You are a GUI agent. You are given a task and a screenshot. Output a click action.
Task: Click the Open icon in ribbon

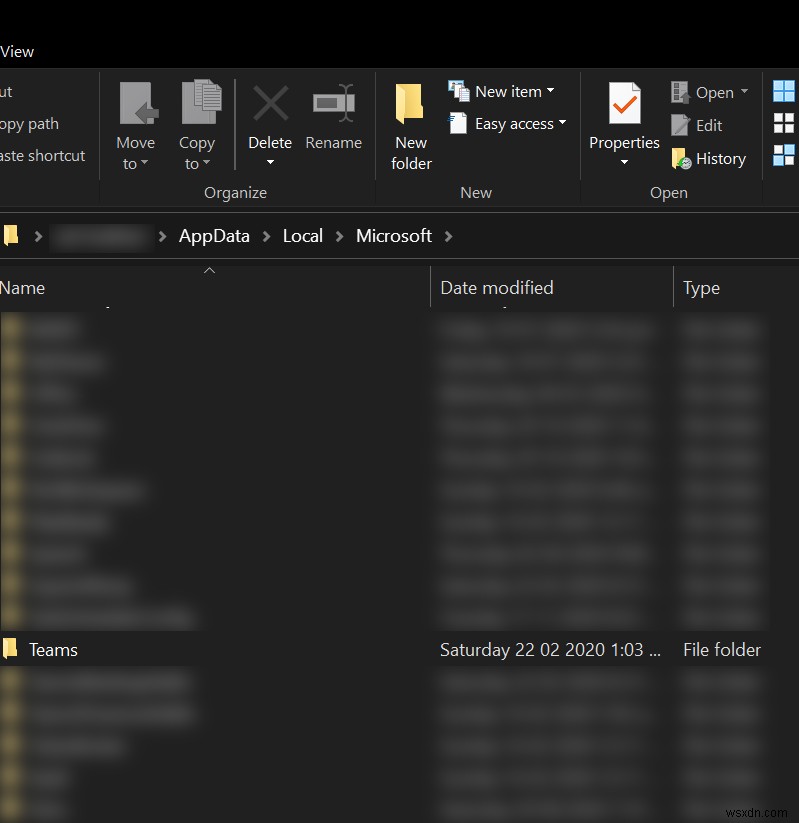[680, 92]
